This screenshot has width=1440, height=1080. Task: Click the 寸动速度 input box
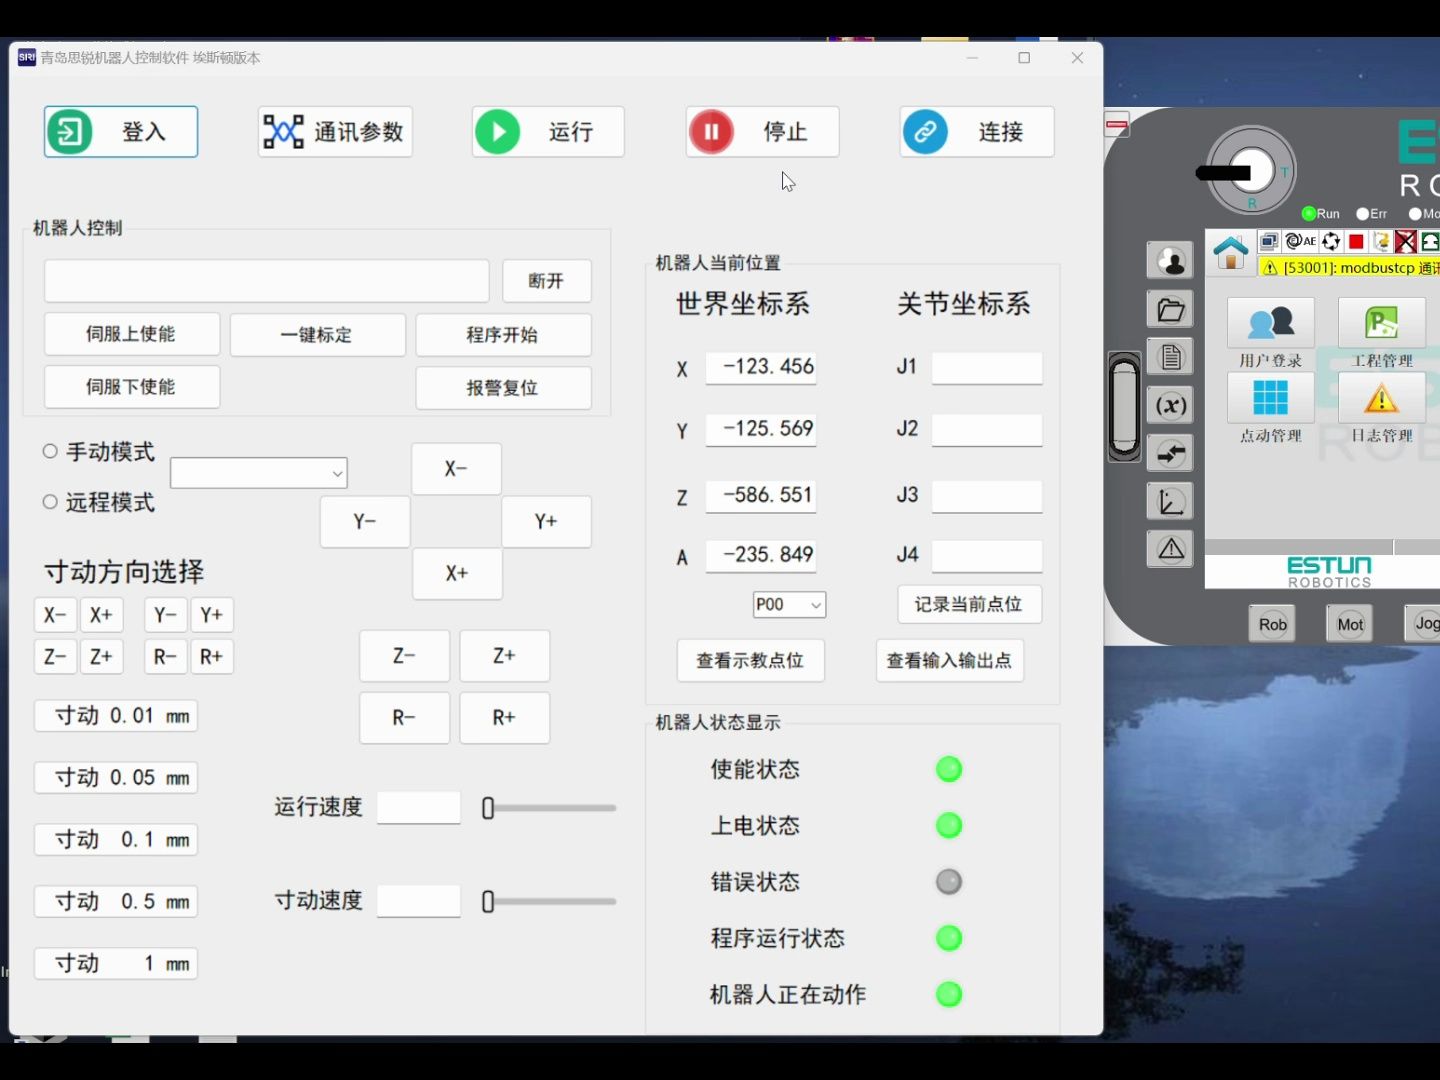click(418, 901)
